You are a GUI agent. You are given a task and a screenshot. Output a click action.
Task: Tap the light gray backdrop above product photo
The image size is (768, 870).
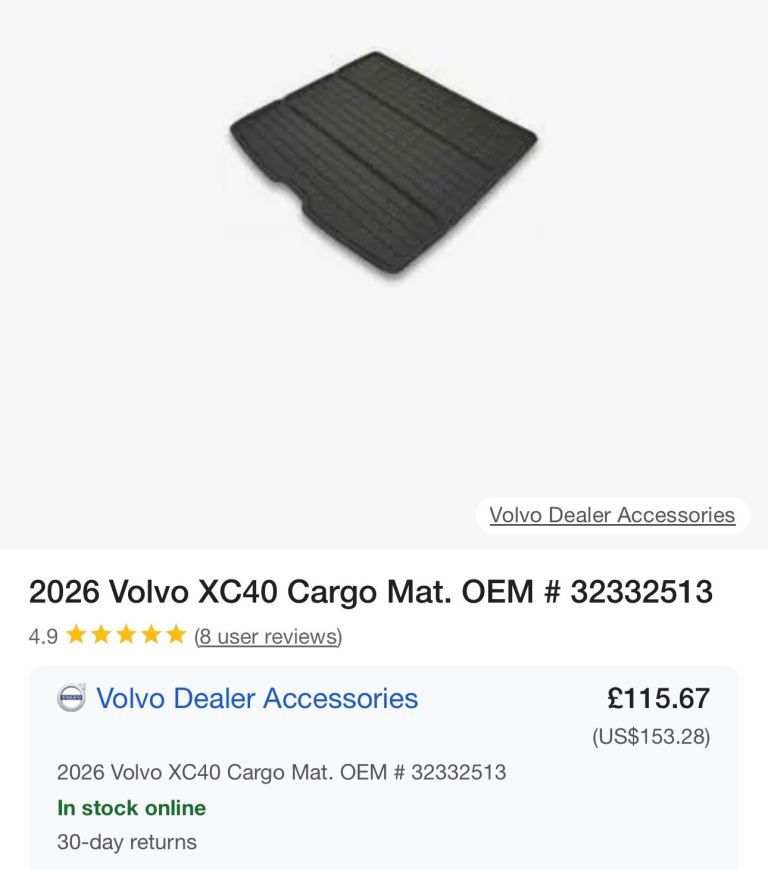tap(383, 20)
